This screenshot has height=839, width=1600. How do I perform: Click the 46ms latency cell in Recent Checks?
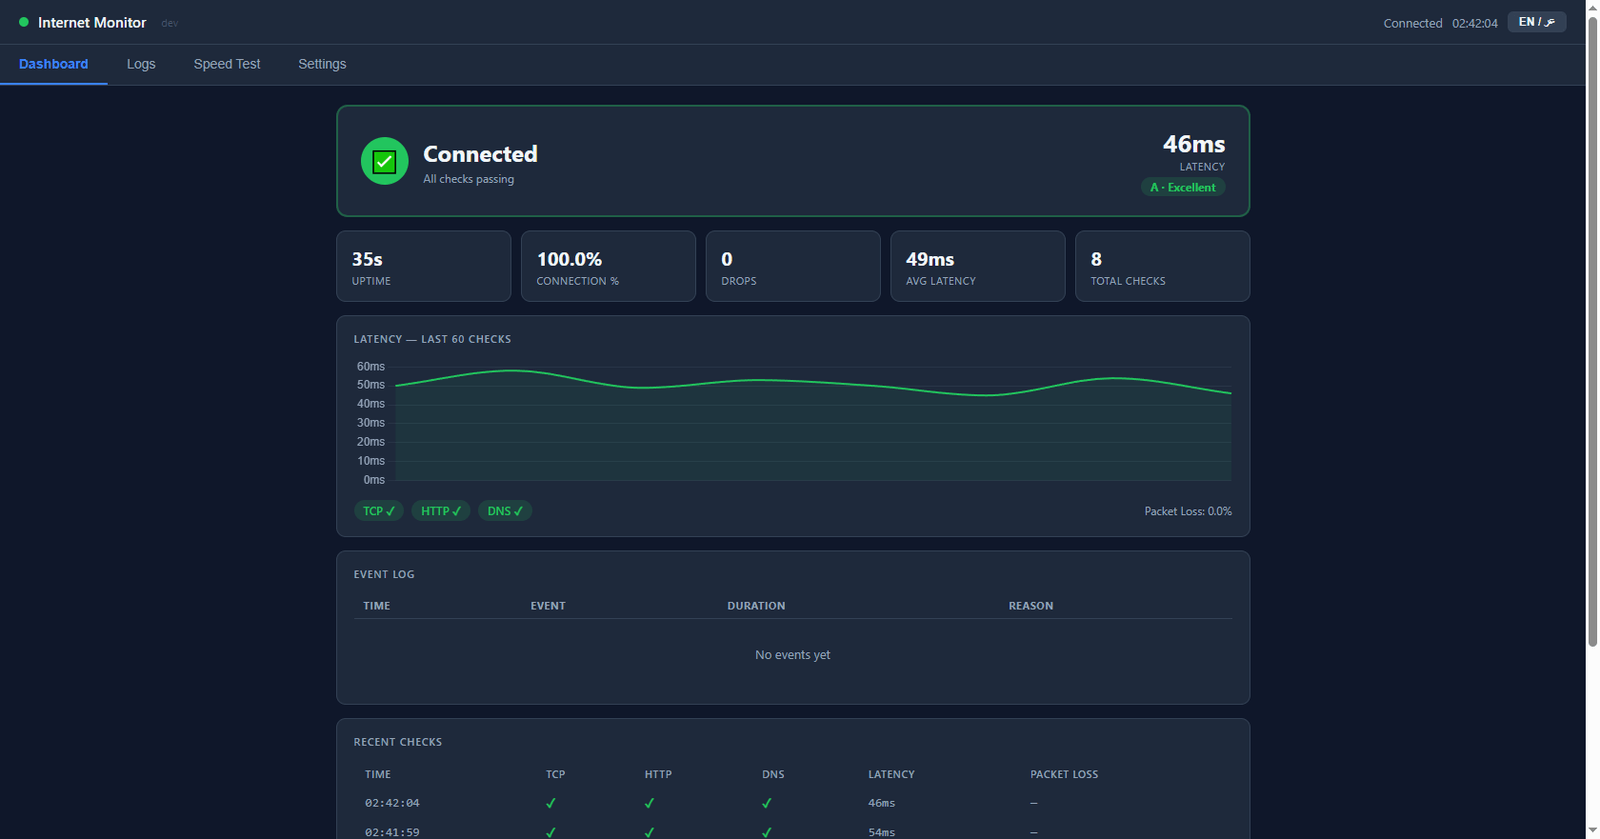click(882, 803)
